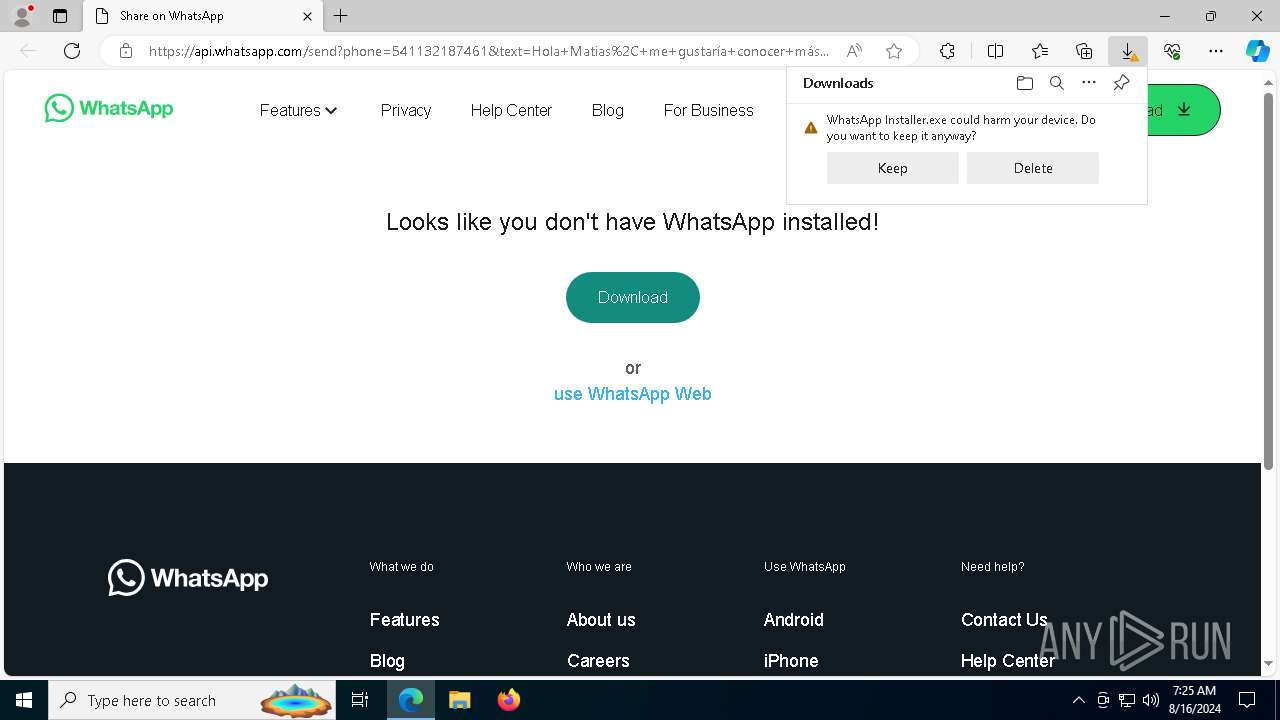Pin the Downloads panel
1280x720 pixels.
tap(1121, 83)
